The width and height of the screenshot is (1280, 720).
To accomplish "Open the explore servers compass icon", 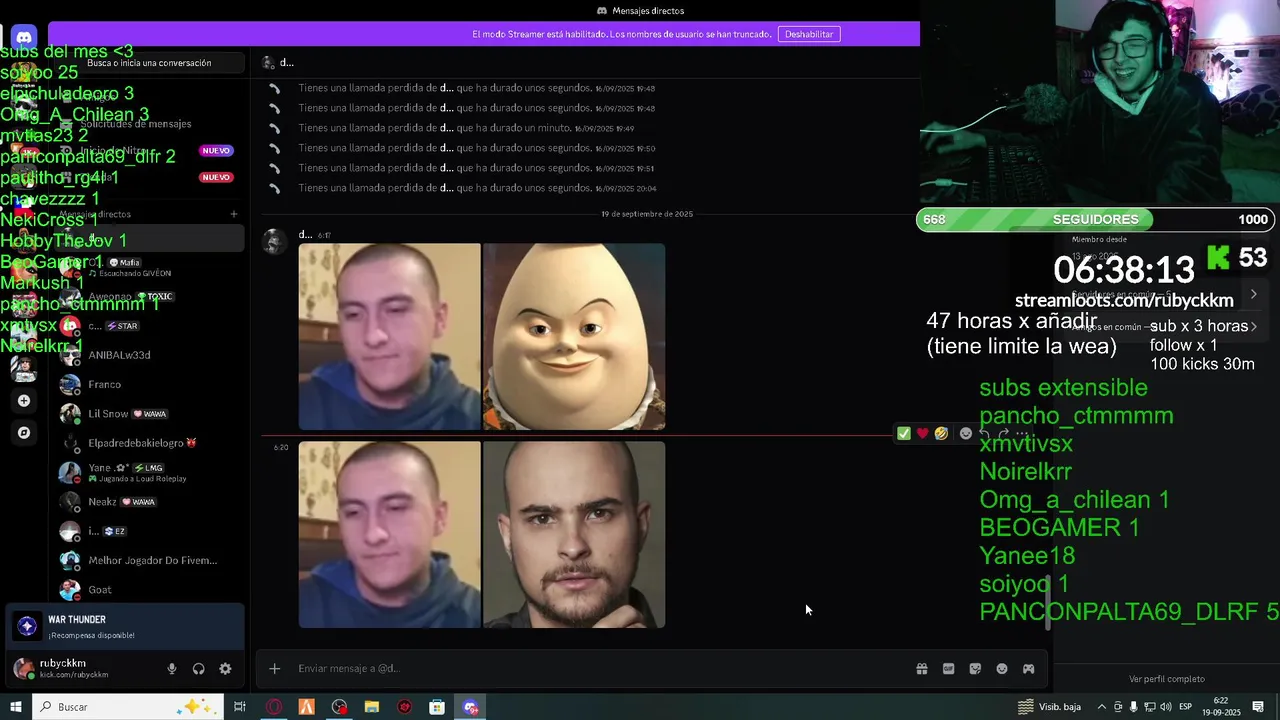I will coord(24,433).
